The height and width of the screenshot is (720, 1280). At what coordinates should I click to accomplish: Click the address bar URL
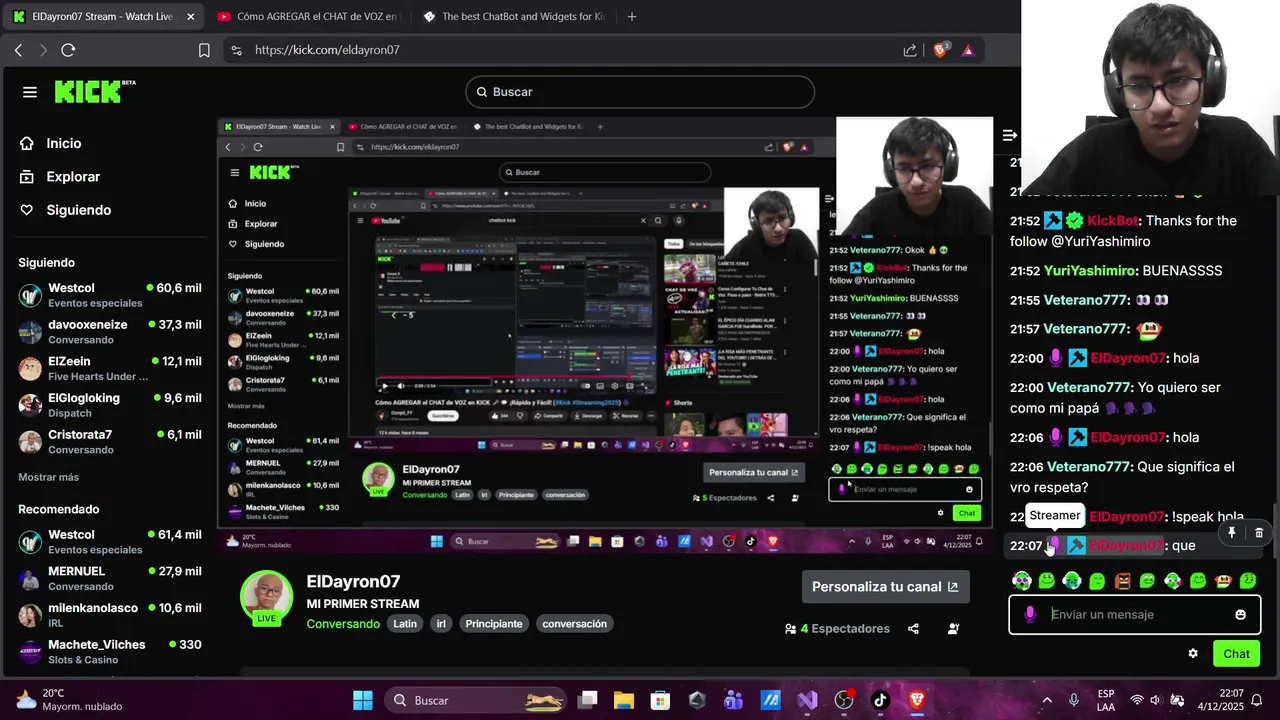coord(327,50)
